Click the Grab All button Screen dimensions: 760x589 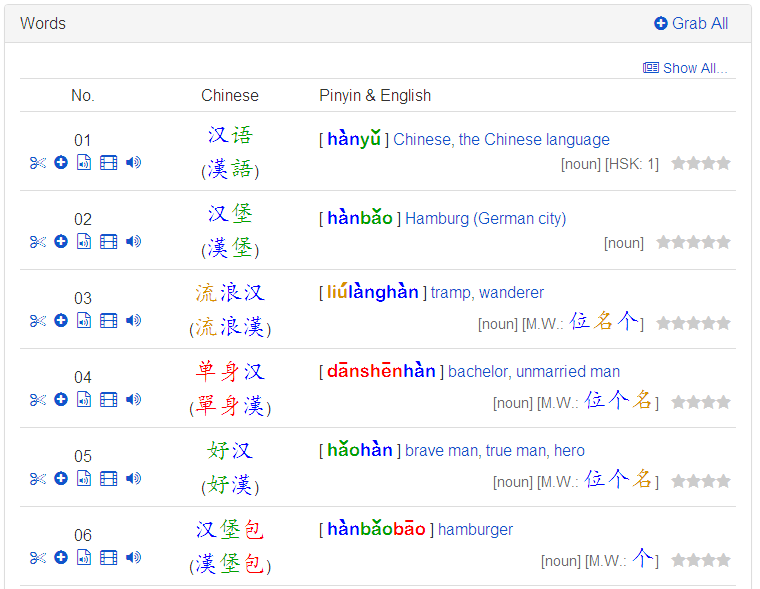click(x=691, y=23)
